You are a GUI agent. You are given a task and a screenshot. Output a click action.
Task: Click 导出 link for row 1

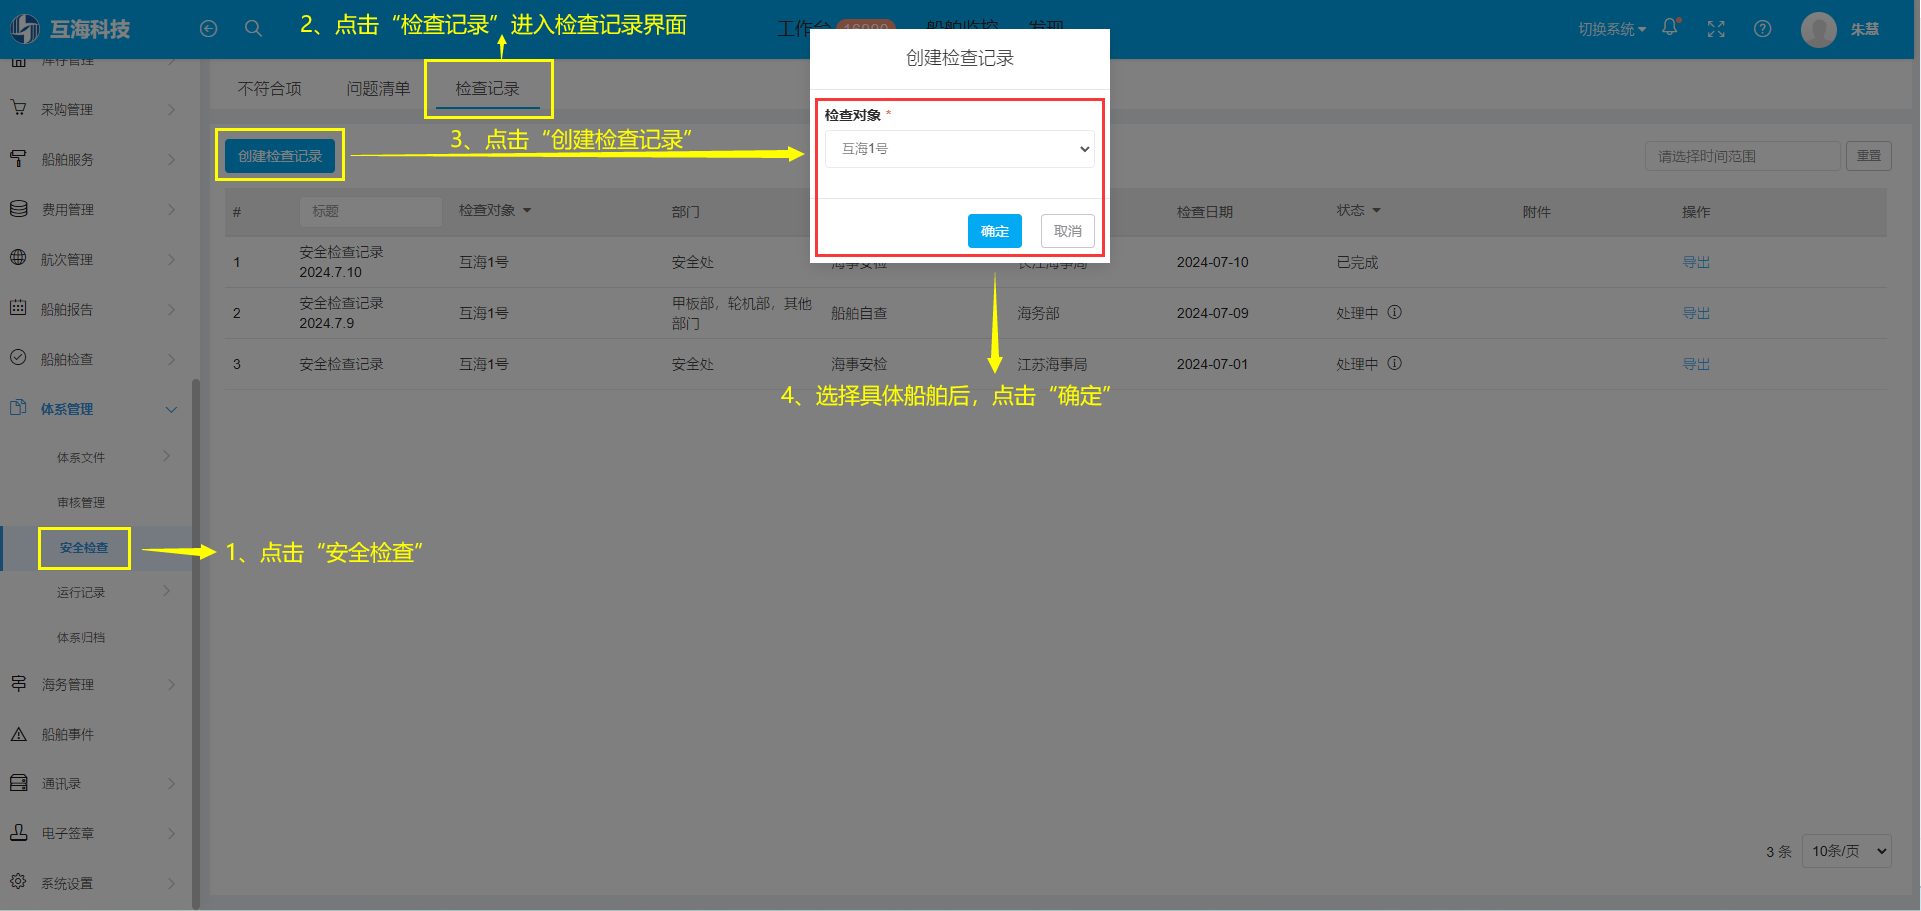pos(1696,262)
